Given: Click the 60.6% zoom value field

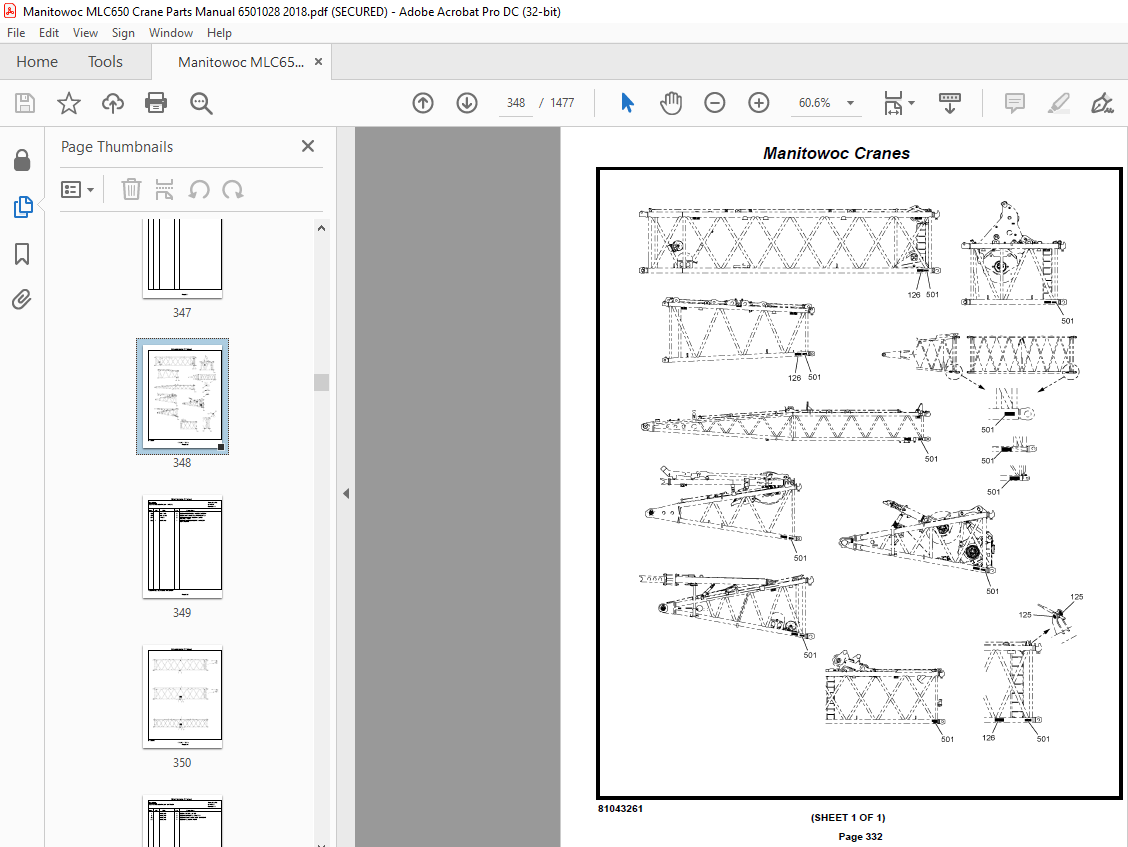Looking at the screenshot, I should tap(814, 103).
